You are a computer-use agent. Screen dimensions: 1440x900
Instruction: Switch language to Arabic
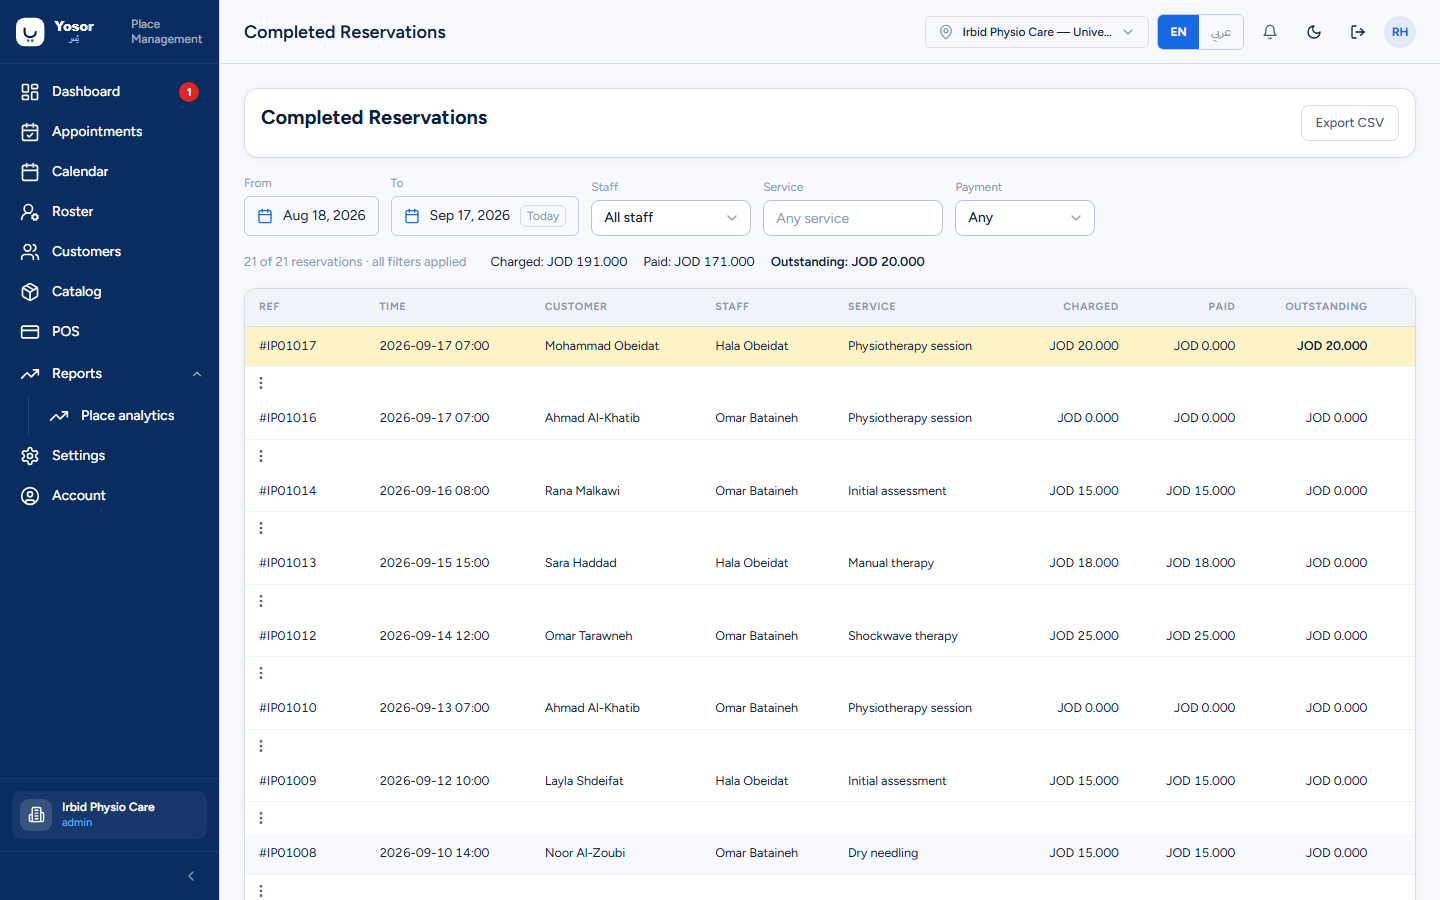pyautogui.click(x=1221, y=32)
